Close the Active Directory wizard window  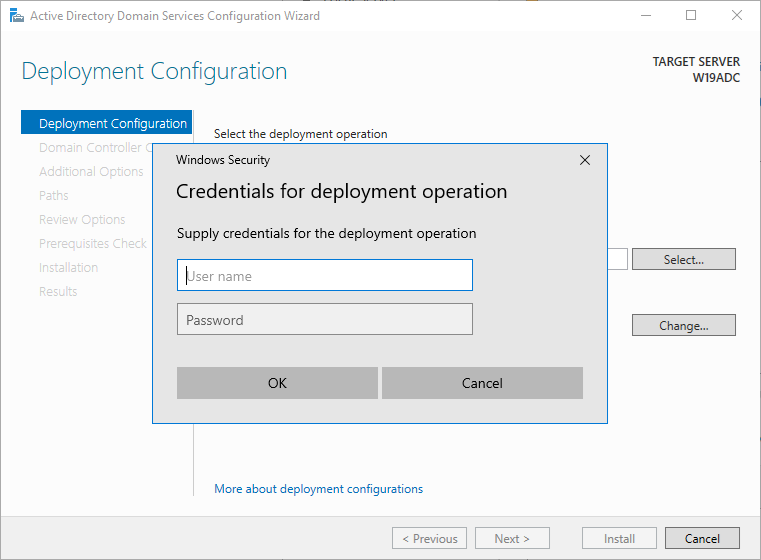click(x=737, y=16)
